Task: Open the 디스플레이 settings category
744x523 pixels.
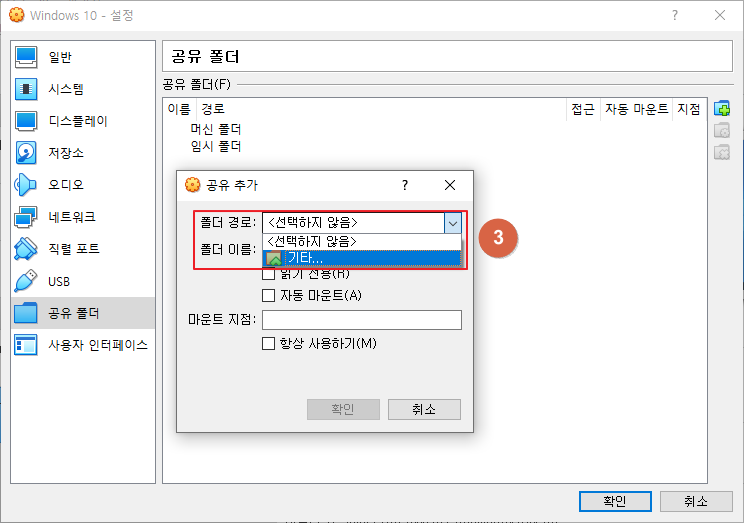Action: click(83, 121)
